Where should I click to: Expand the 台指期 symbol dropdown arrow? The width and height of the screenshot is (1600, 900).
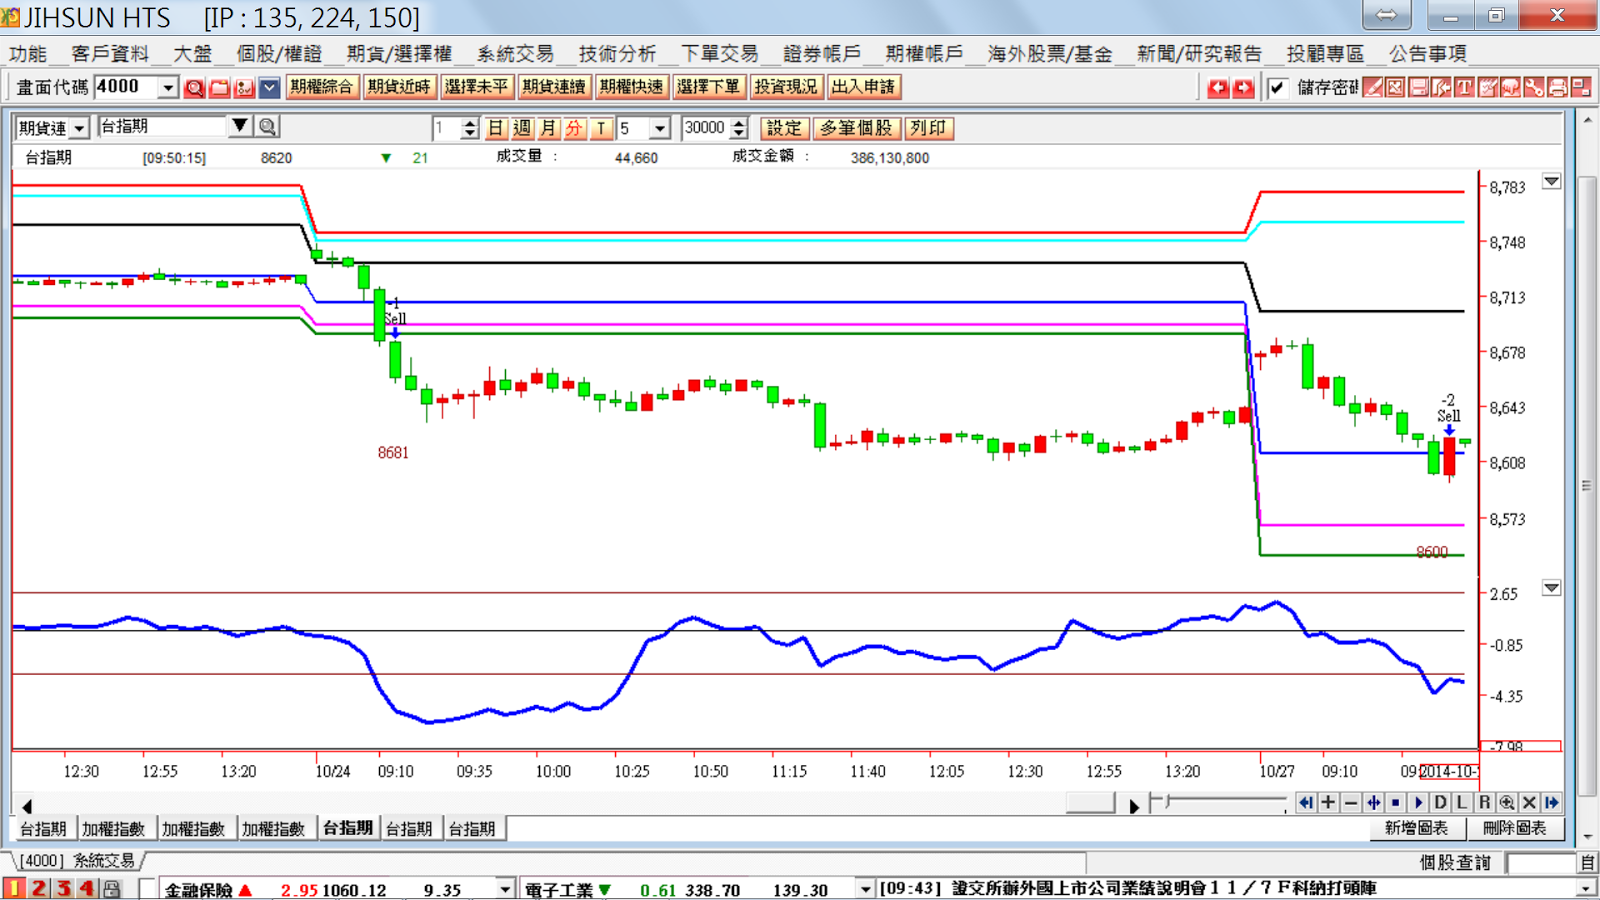click(240, 126)
